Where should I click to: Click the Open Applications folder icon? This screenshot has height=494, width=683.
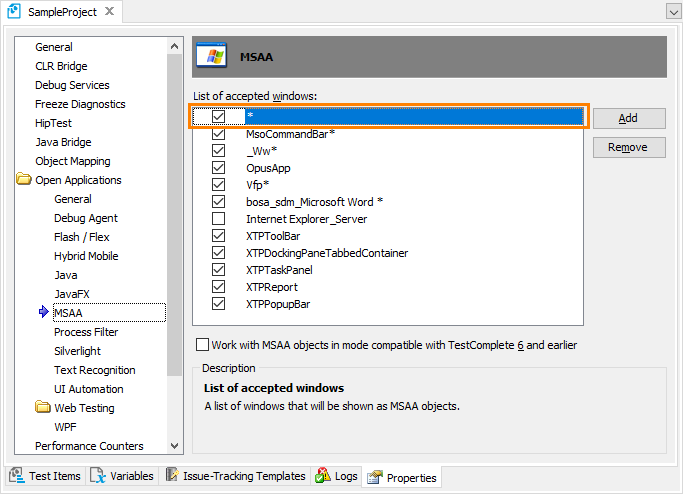click(23, 180)
